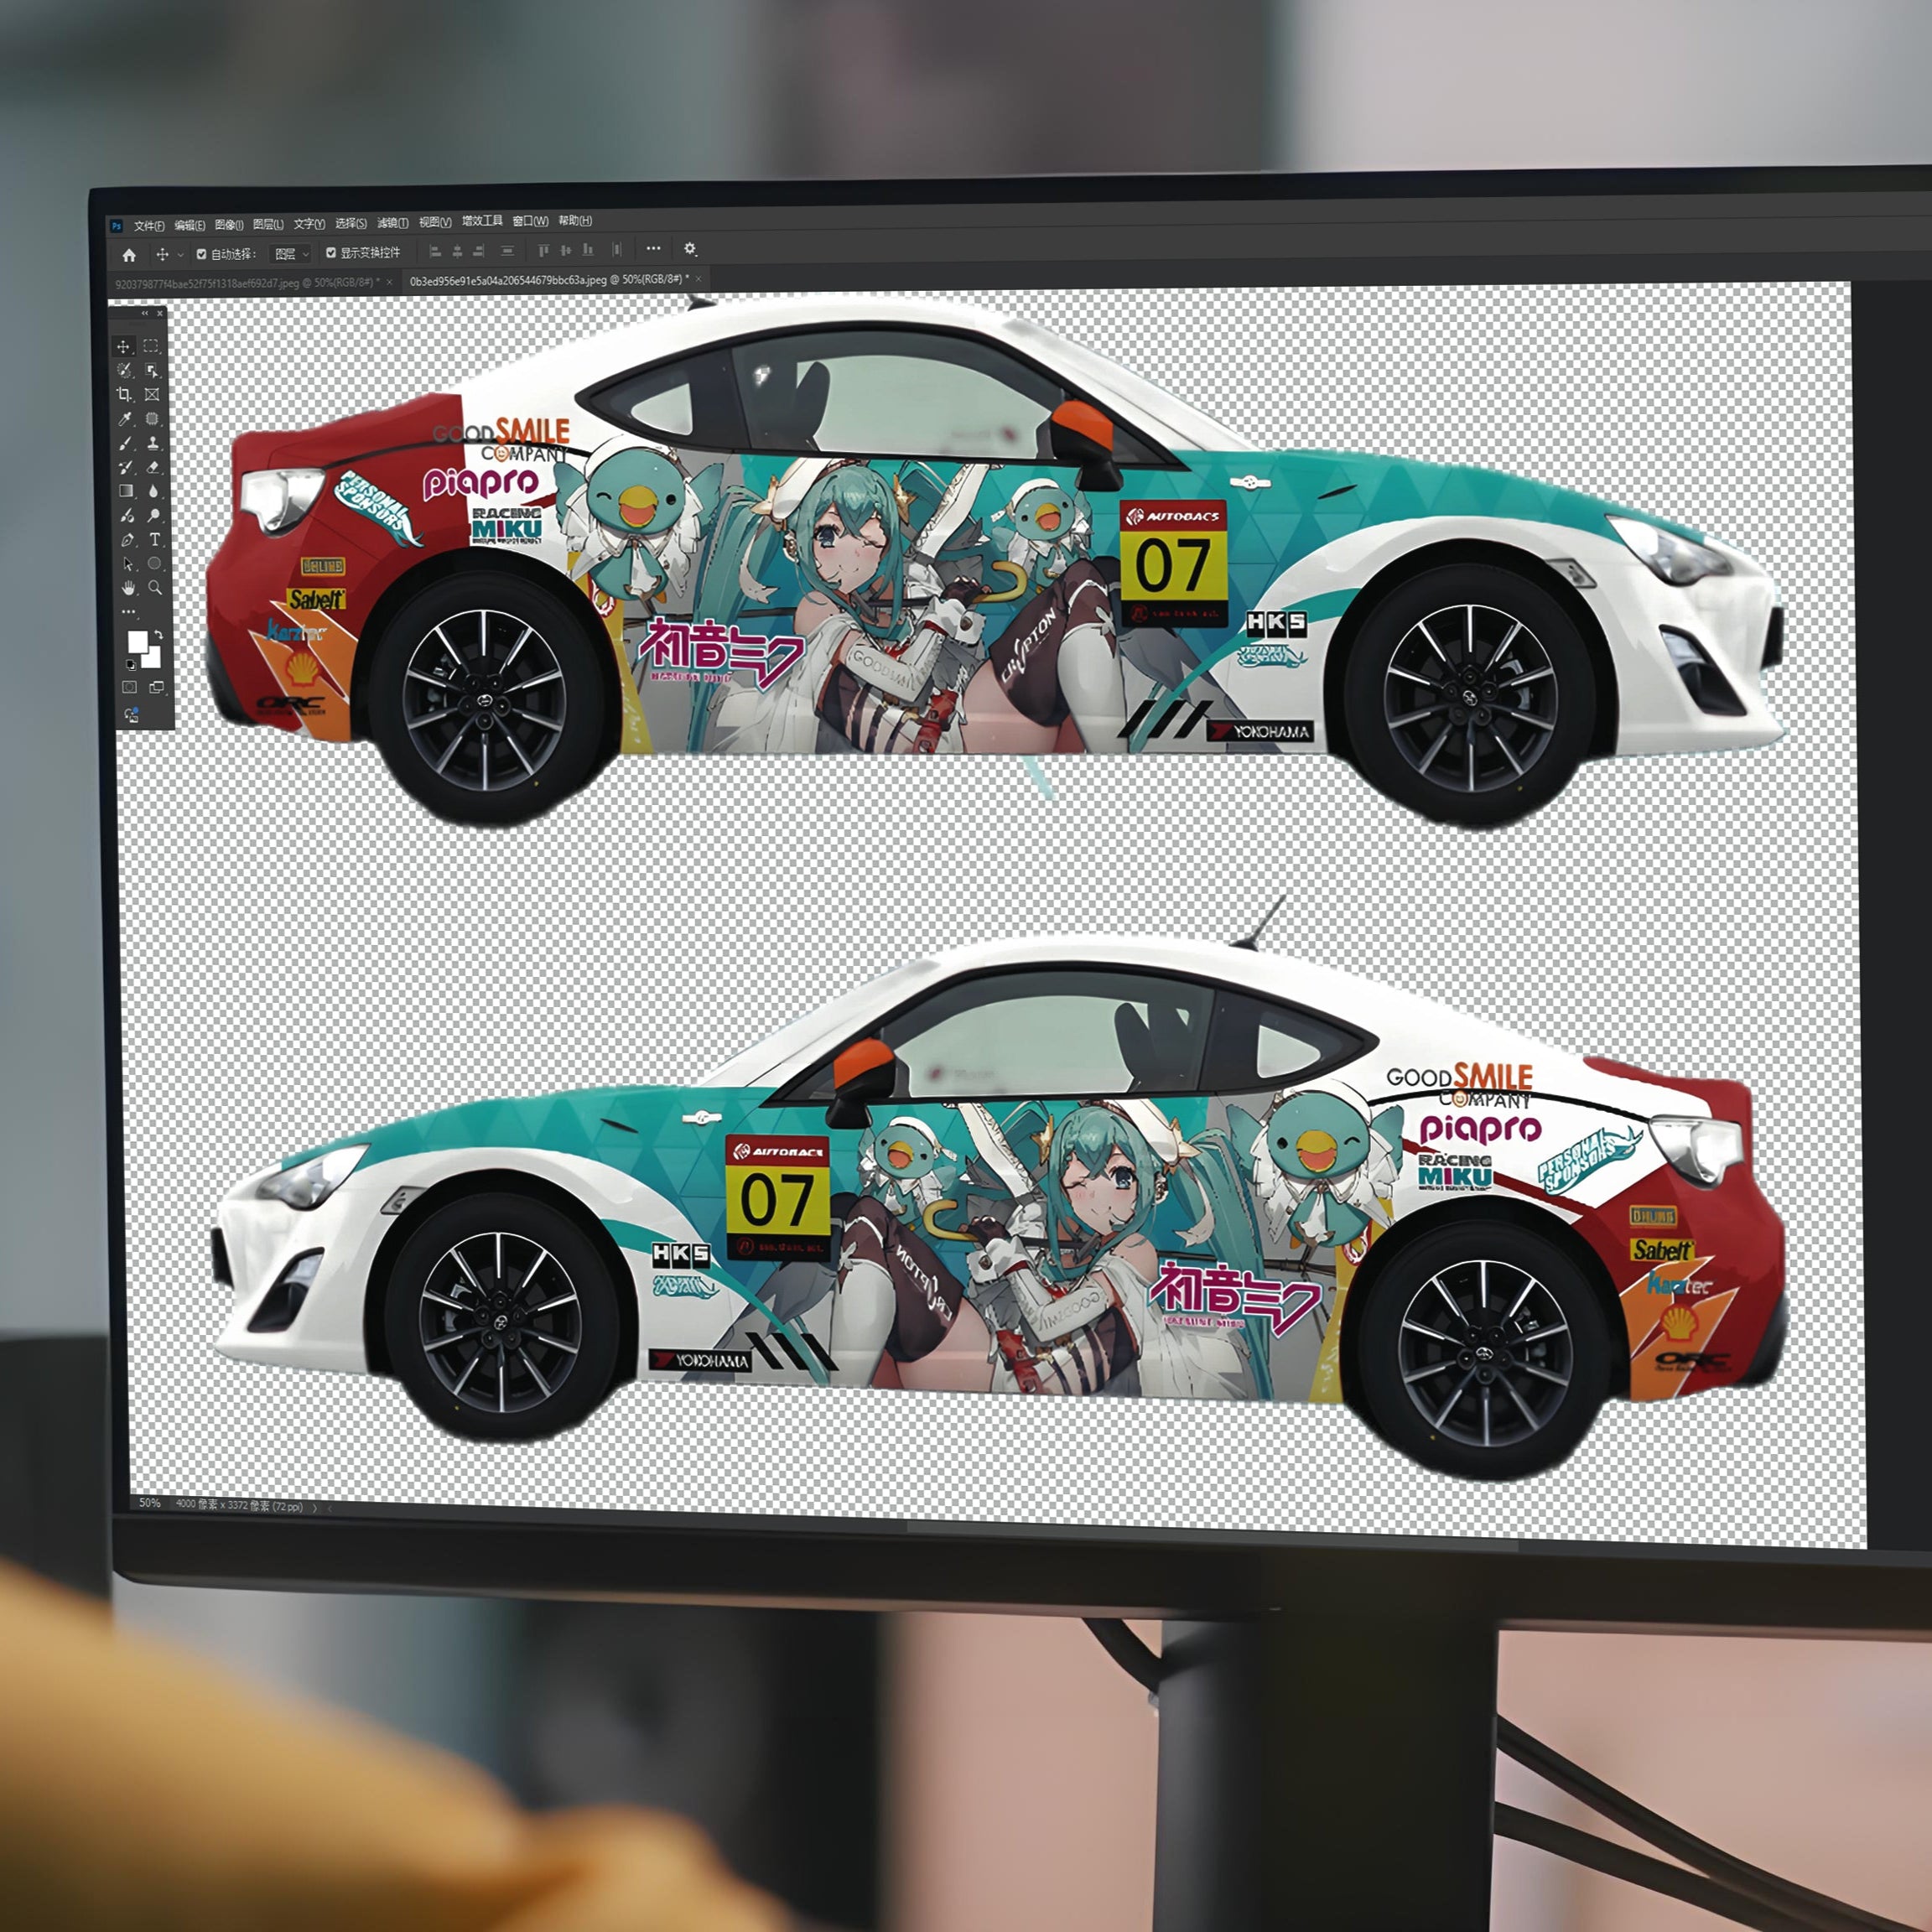This screenshot has height=1932, width=1932.
Task: Open the 窗口(W) menu
Action: pos(531,221)
